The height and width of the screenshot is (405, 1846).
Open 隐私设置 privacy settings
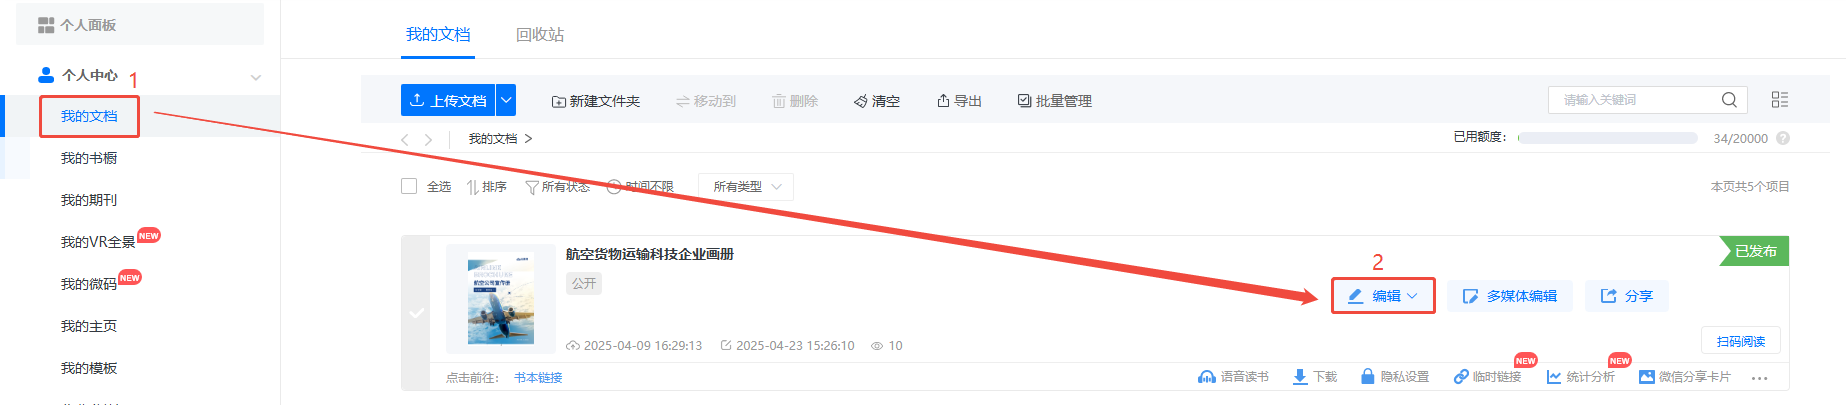pyautogui.click(x=1394, y=377)
